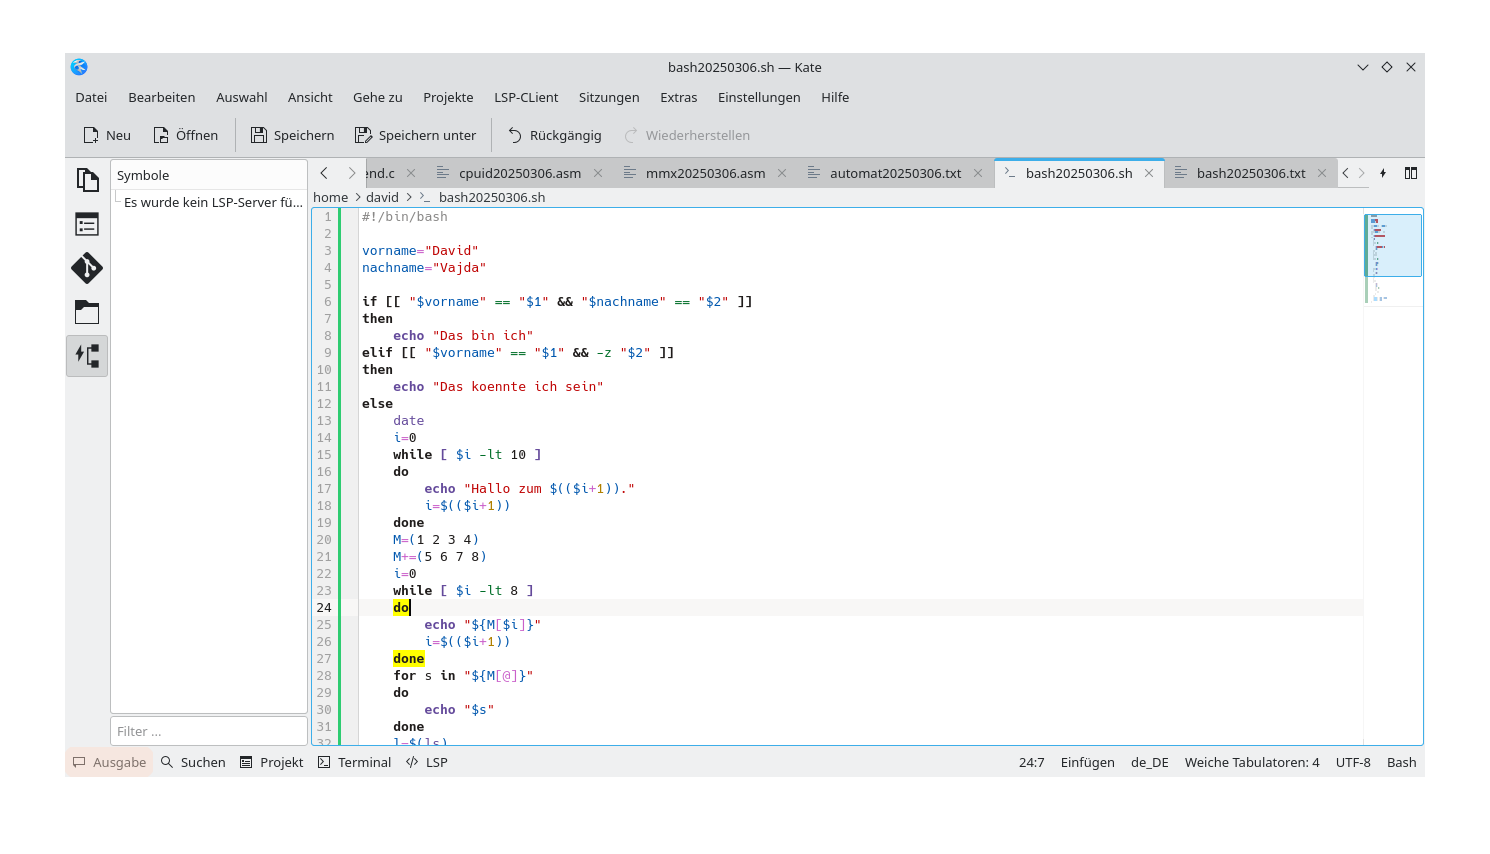Open the Dokumente sidebar panel icon
Viewport: 1490px width, 854px height.
(87, 179)
